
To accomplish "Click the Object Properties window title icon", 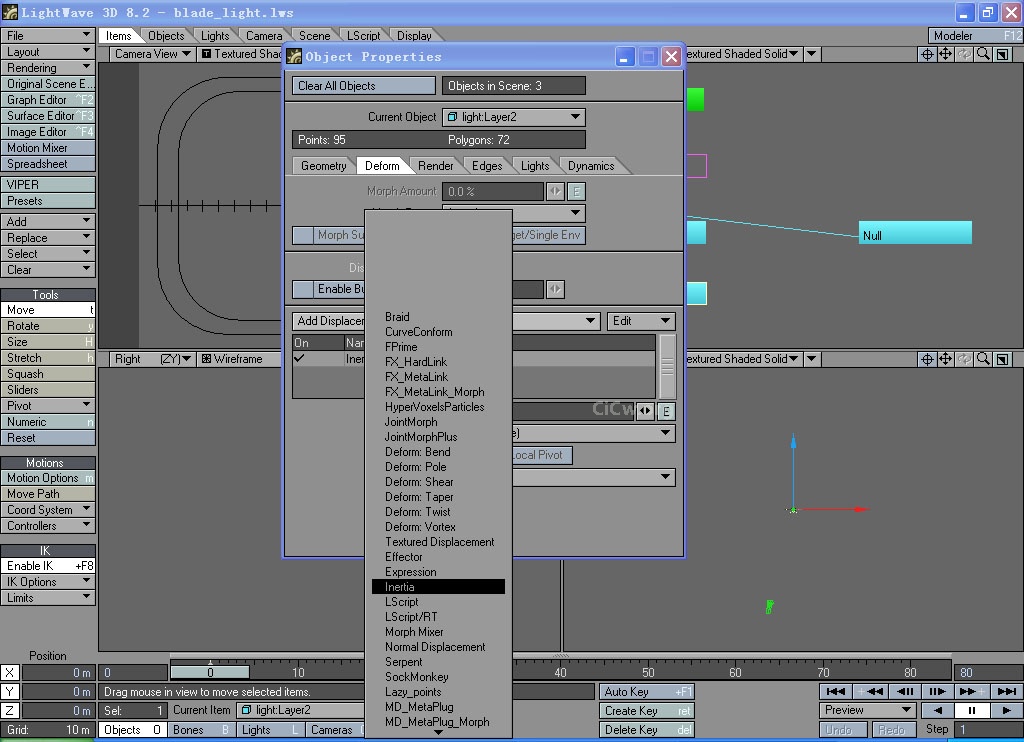I will pos(295,57).
